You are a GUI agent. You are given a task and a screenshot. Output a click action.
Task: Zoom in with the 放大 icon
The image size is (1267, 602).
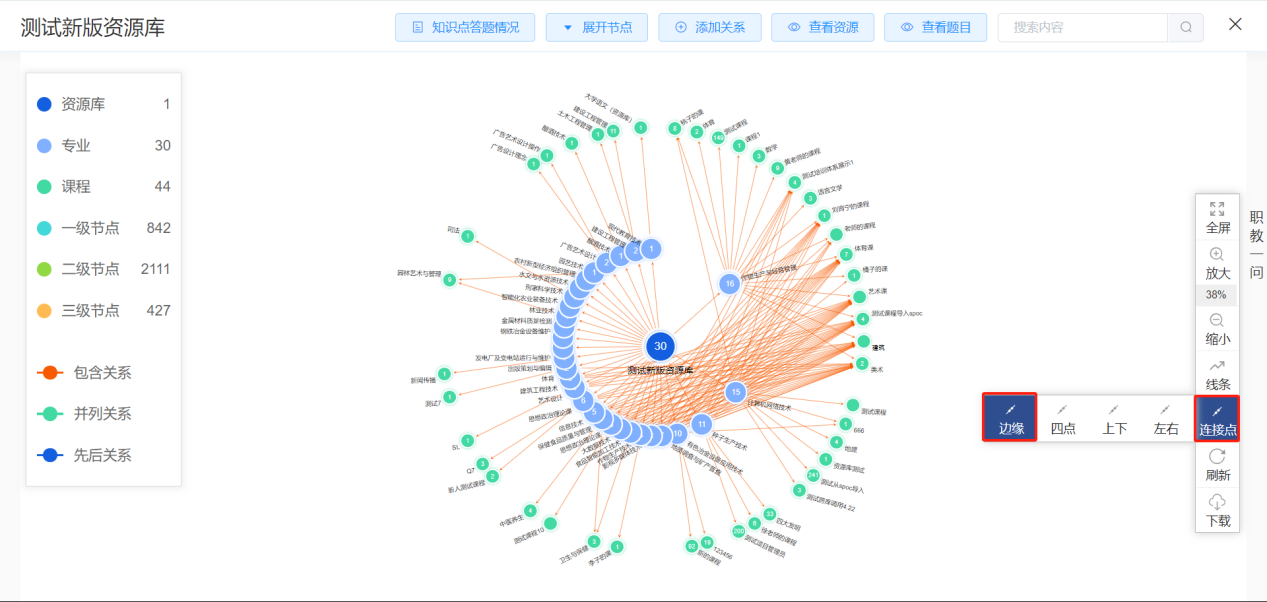(1217, 255)
